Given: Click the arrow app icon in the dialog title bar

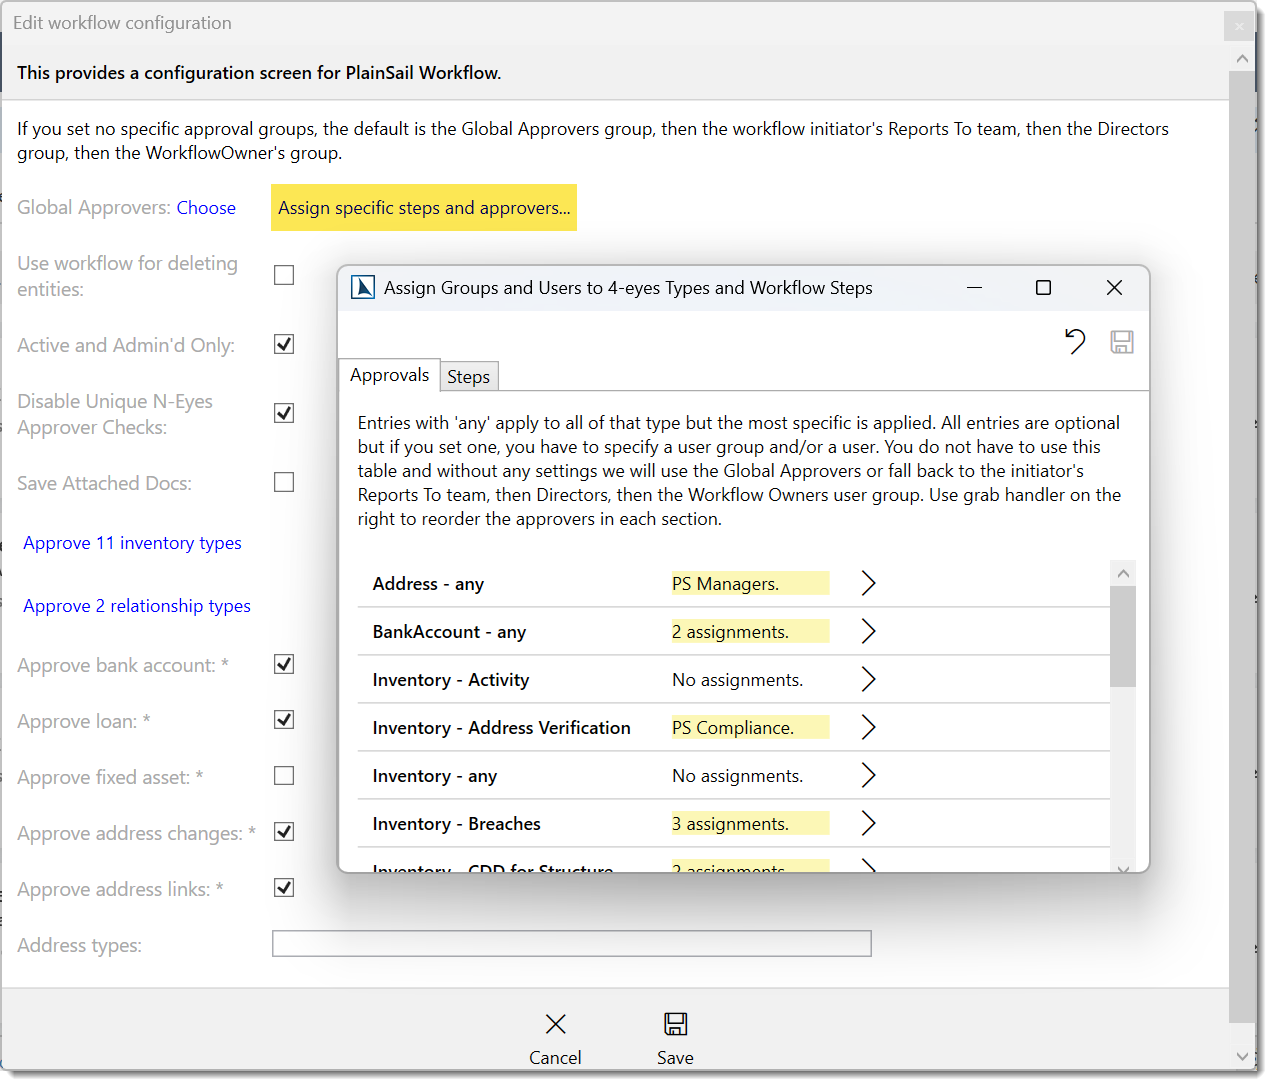Looking at the screenshot, I should [362, 286].
